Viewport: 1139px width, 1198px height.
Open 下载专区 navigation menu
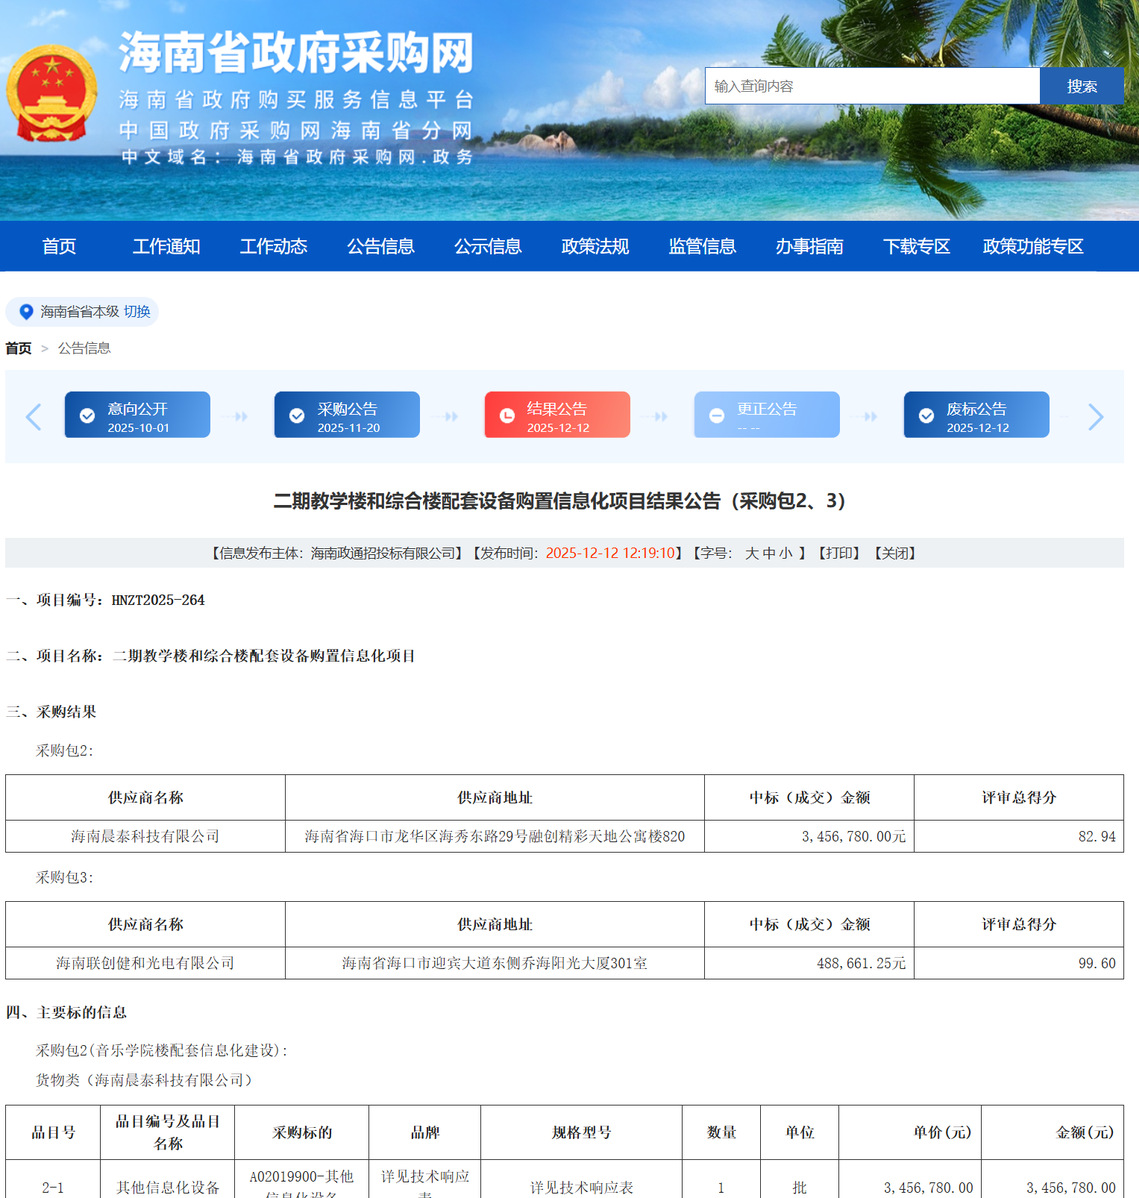916,246
